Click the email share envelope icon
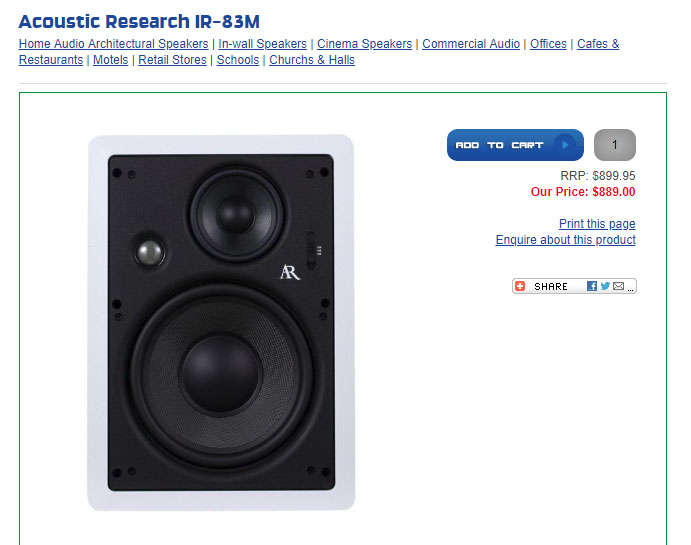 (x=618, y=286)
